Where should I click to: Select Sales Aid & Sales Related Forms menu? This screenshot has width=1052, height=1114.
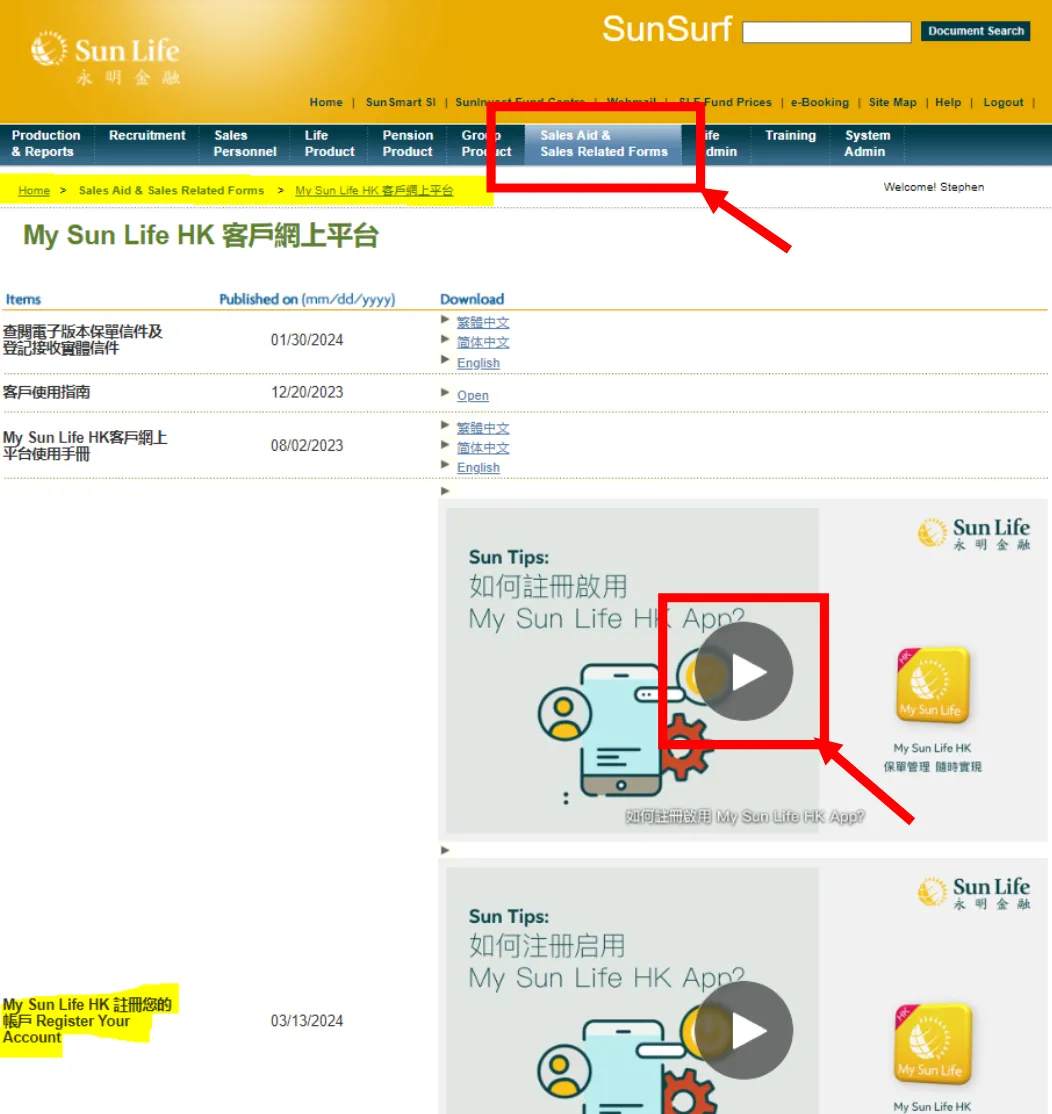tap(603, 144)
